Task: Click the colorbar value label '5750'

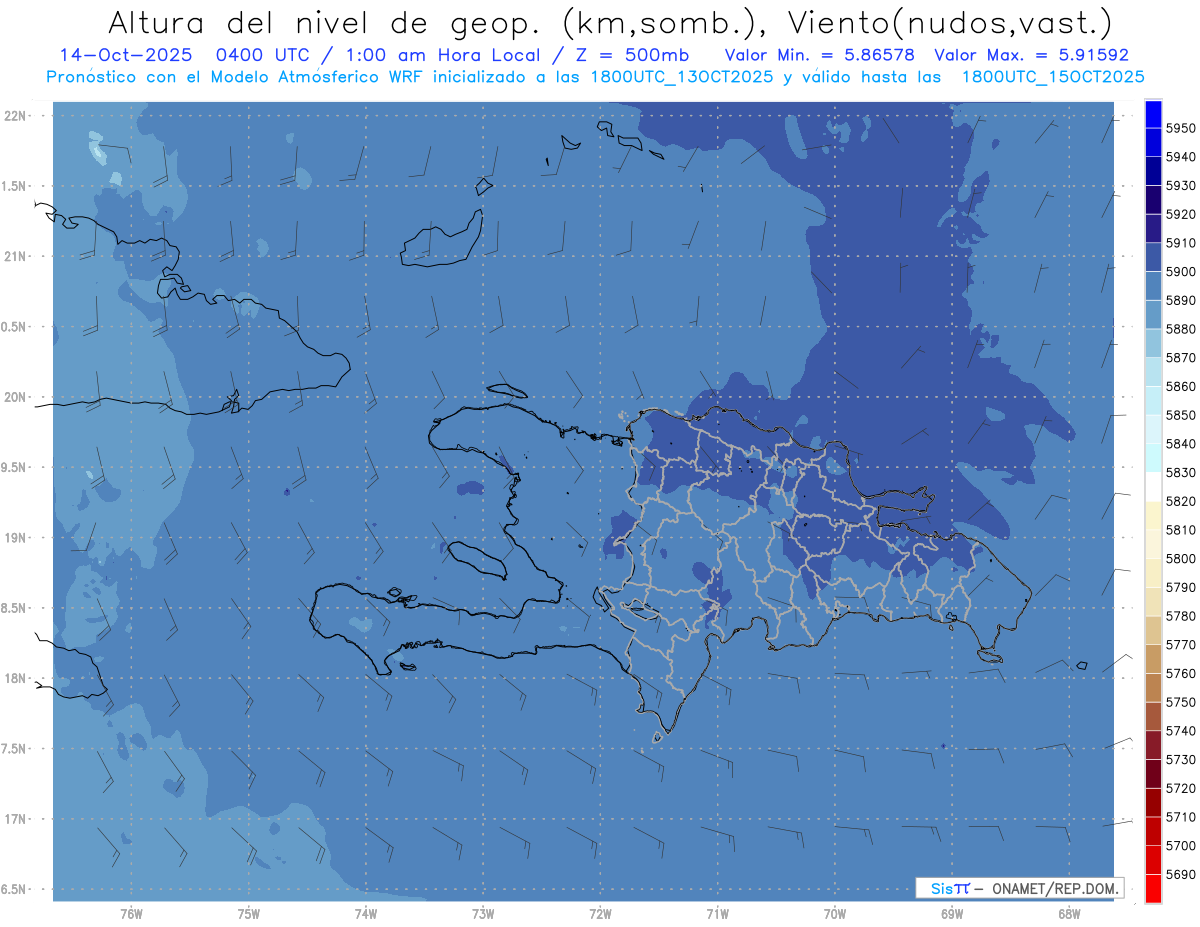Action: pos(1180,702)
